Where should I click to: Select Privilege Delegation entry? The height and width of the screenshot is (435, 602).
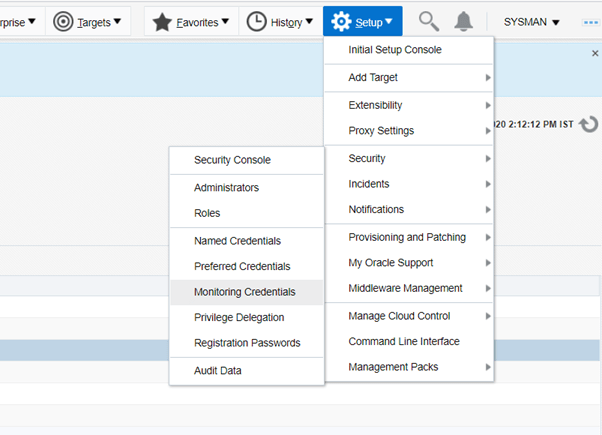pos(239,317)
